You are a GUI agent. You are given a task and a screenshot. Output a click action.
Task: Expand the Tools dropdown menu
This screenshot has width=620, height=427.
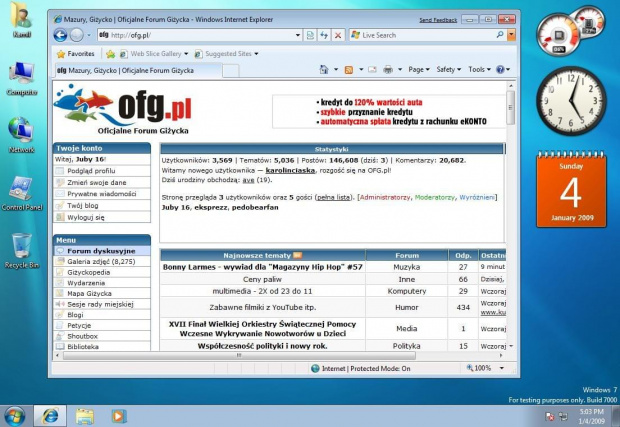479,70
